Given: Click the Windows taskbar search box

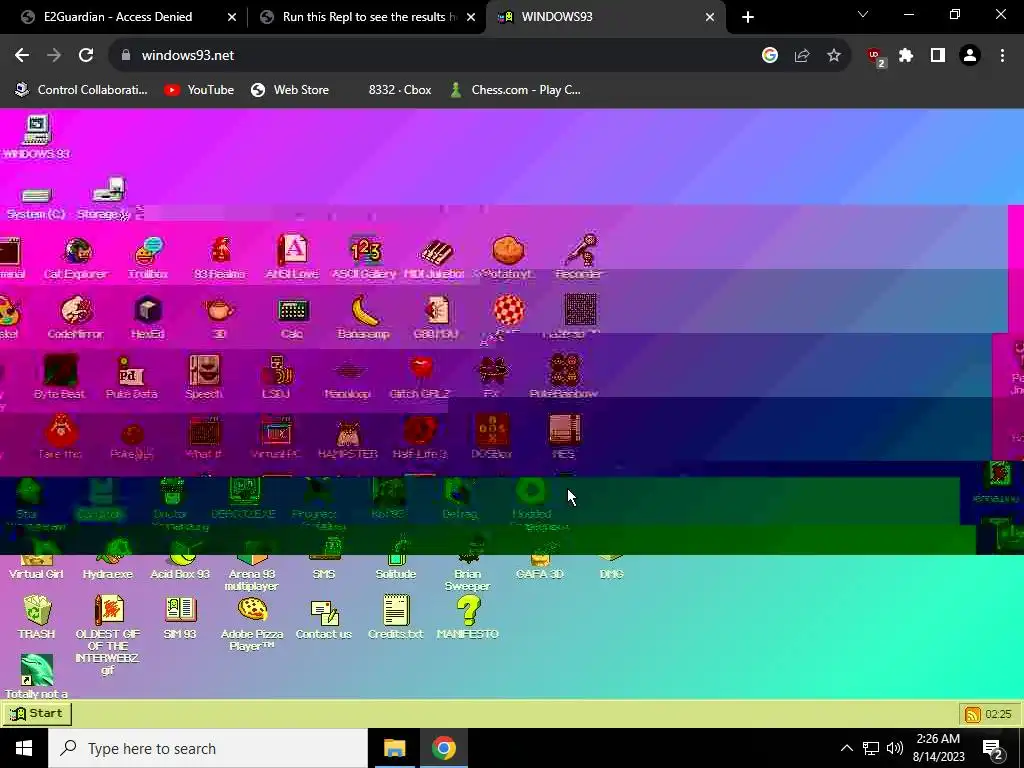Looking at the screenshot, I should [208, 748].
